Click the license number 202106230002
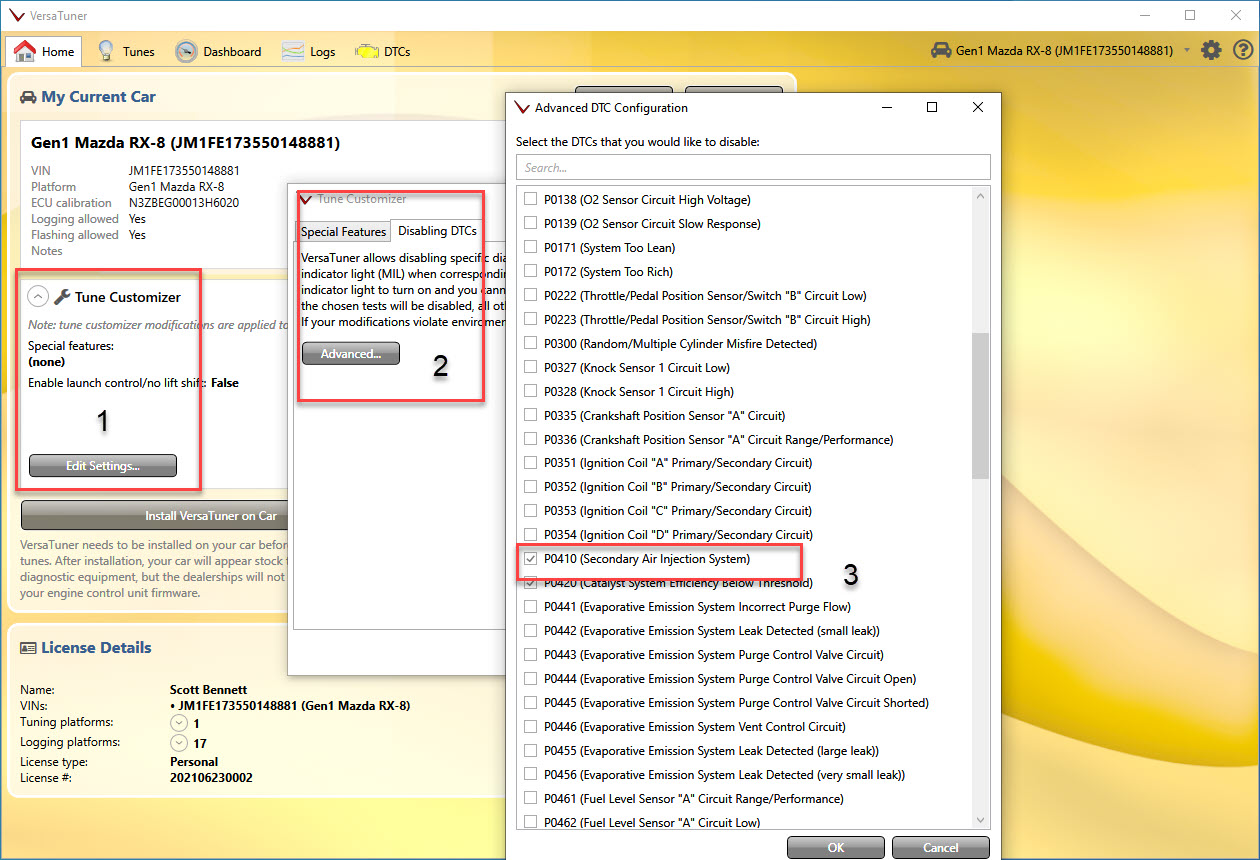 point(211,777)
